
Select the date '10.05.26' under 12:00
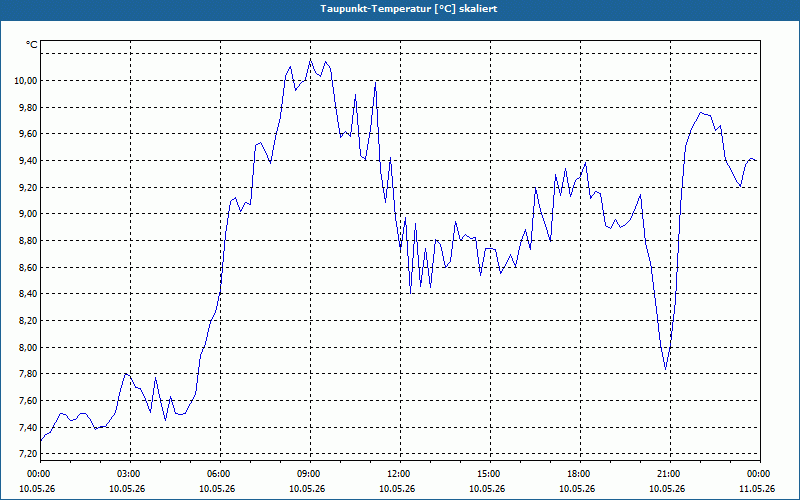[x=398, y=489]
